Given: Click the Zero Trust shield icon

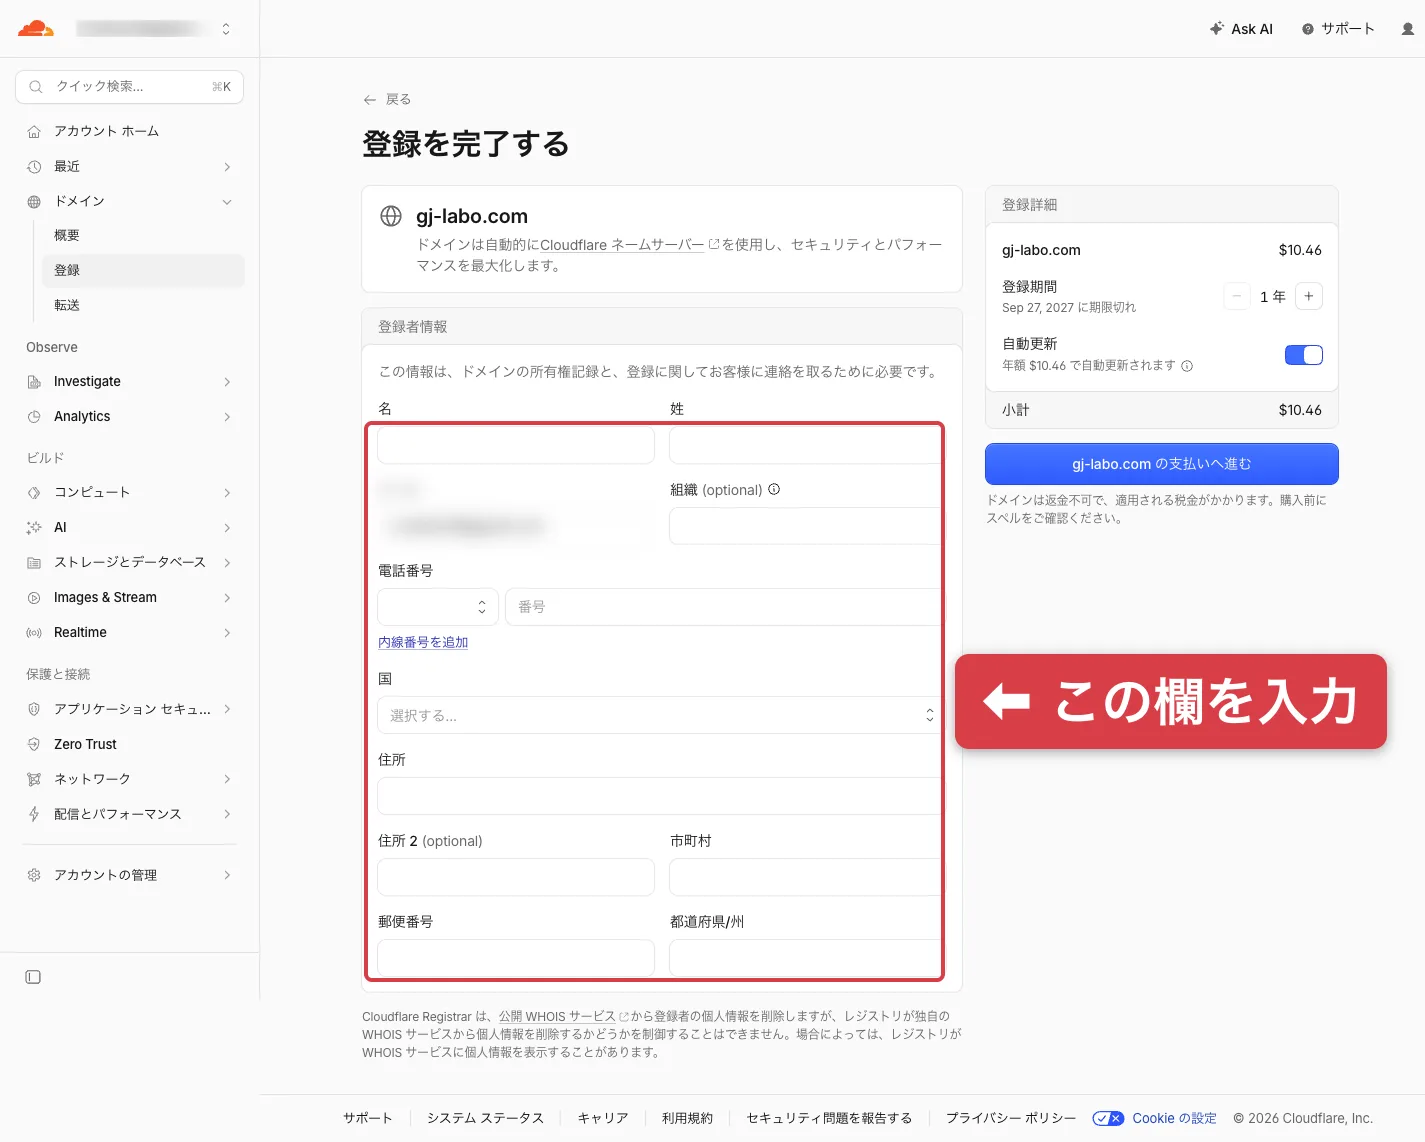Looking at the screenshot, I should click(34, 744).
